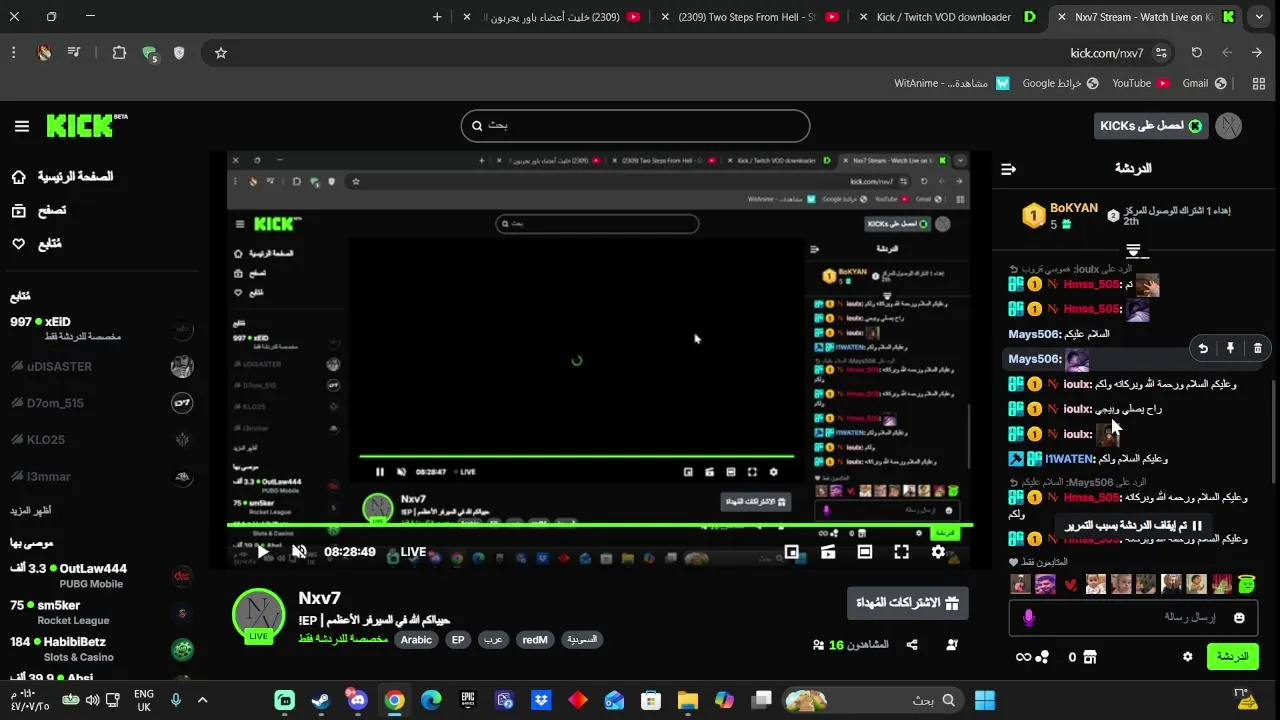1280x720 pixels.
Task: Click follow user icon beside share
Action: pos(951,645)
